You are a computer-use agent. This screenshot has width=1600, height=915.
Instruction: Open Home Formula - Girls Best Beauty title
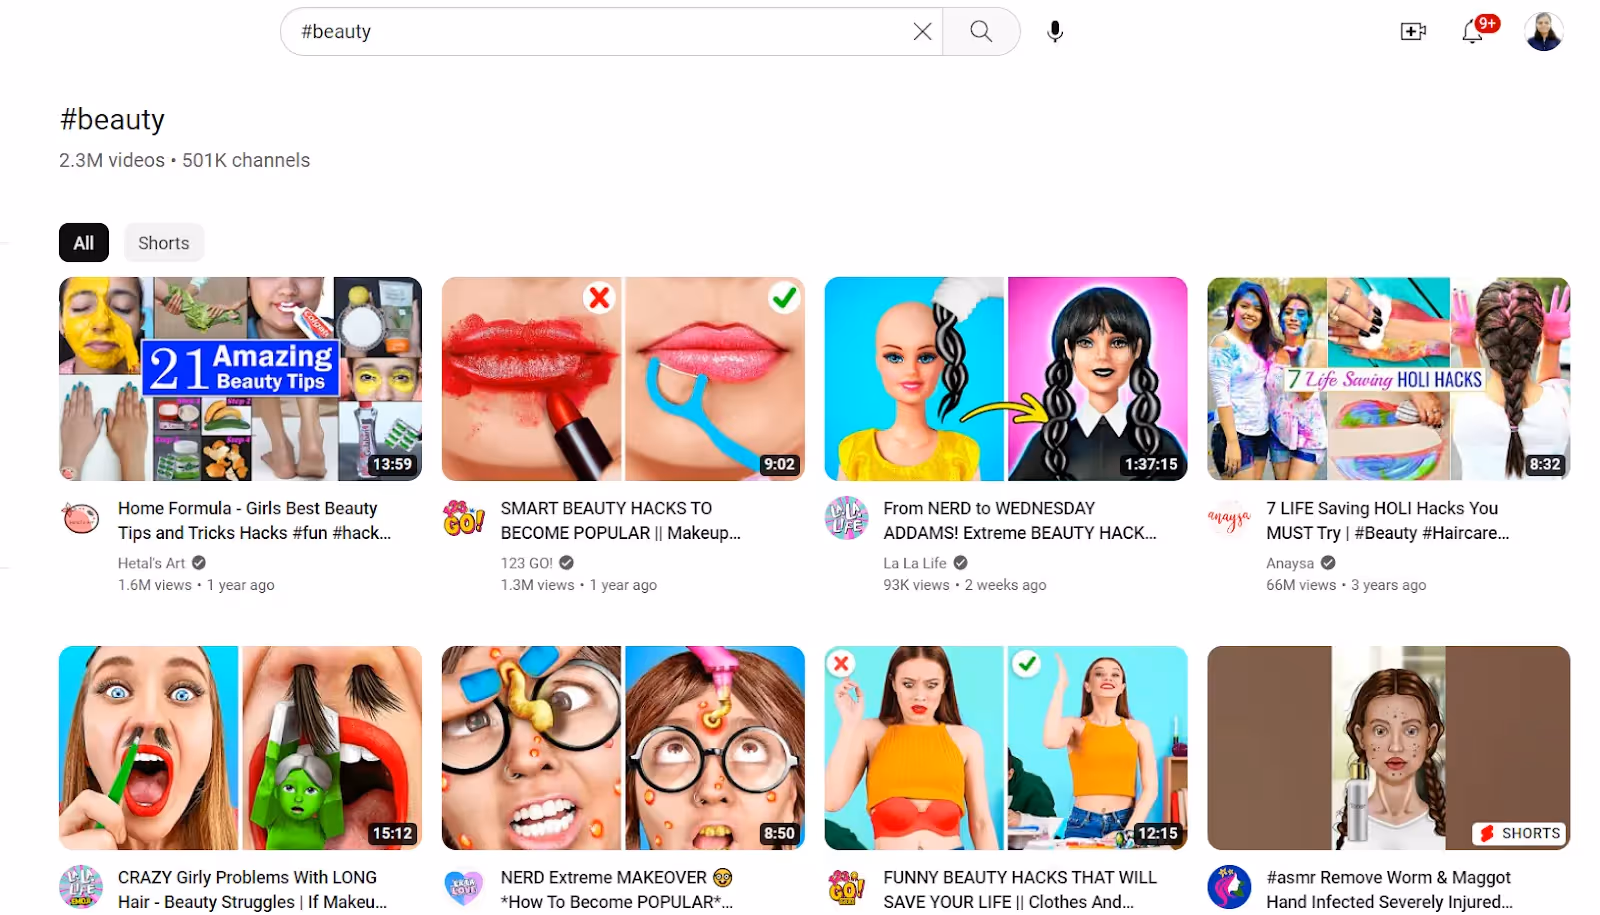point(254,521)
